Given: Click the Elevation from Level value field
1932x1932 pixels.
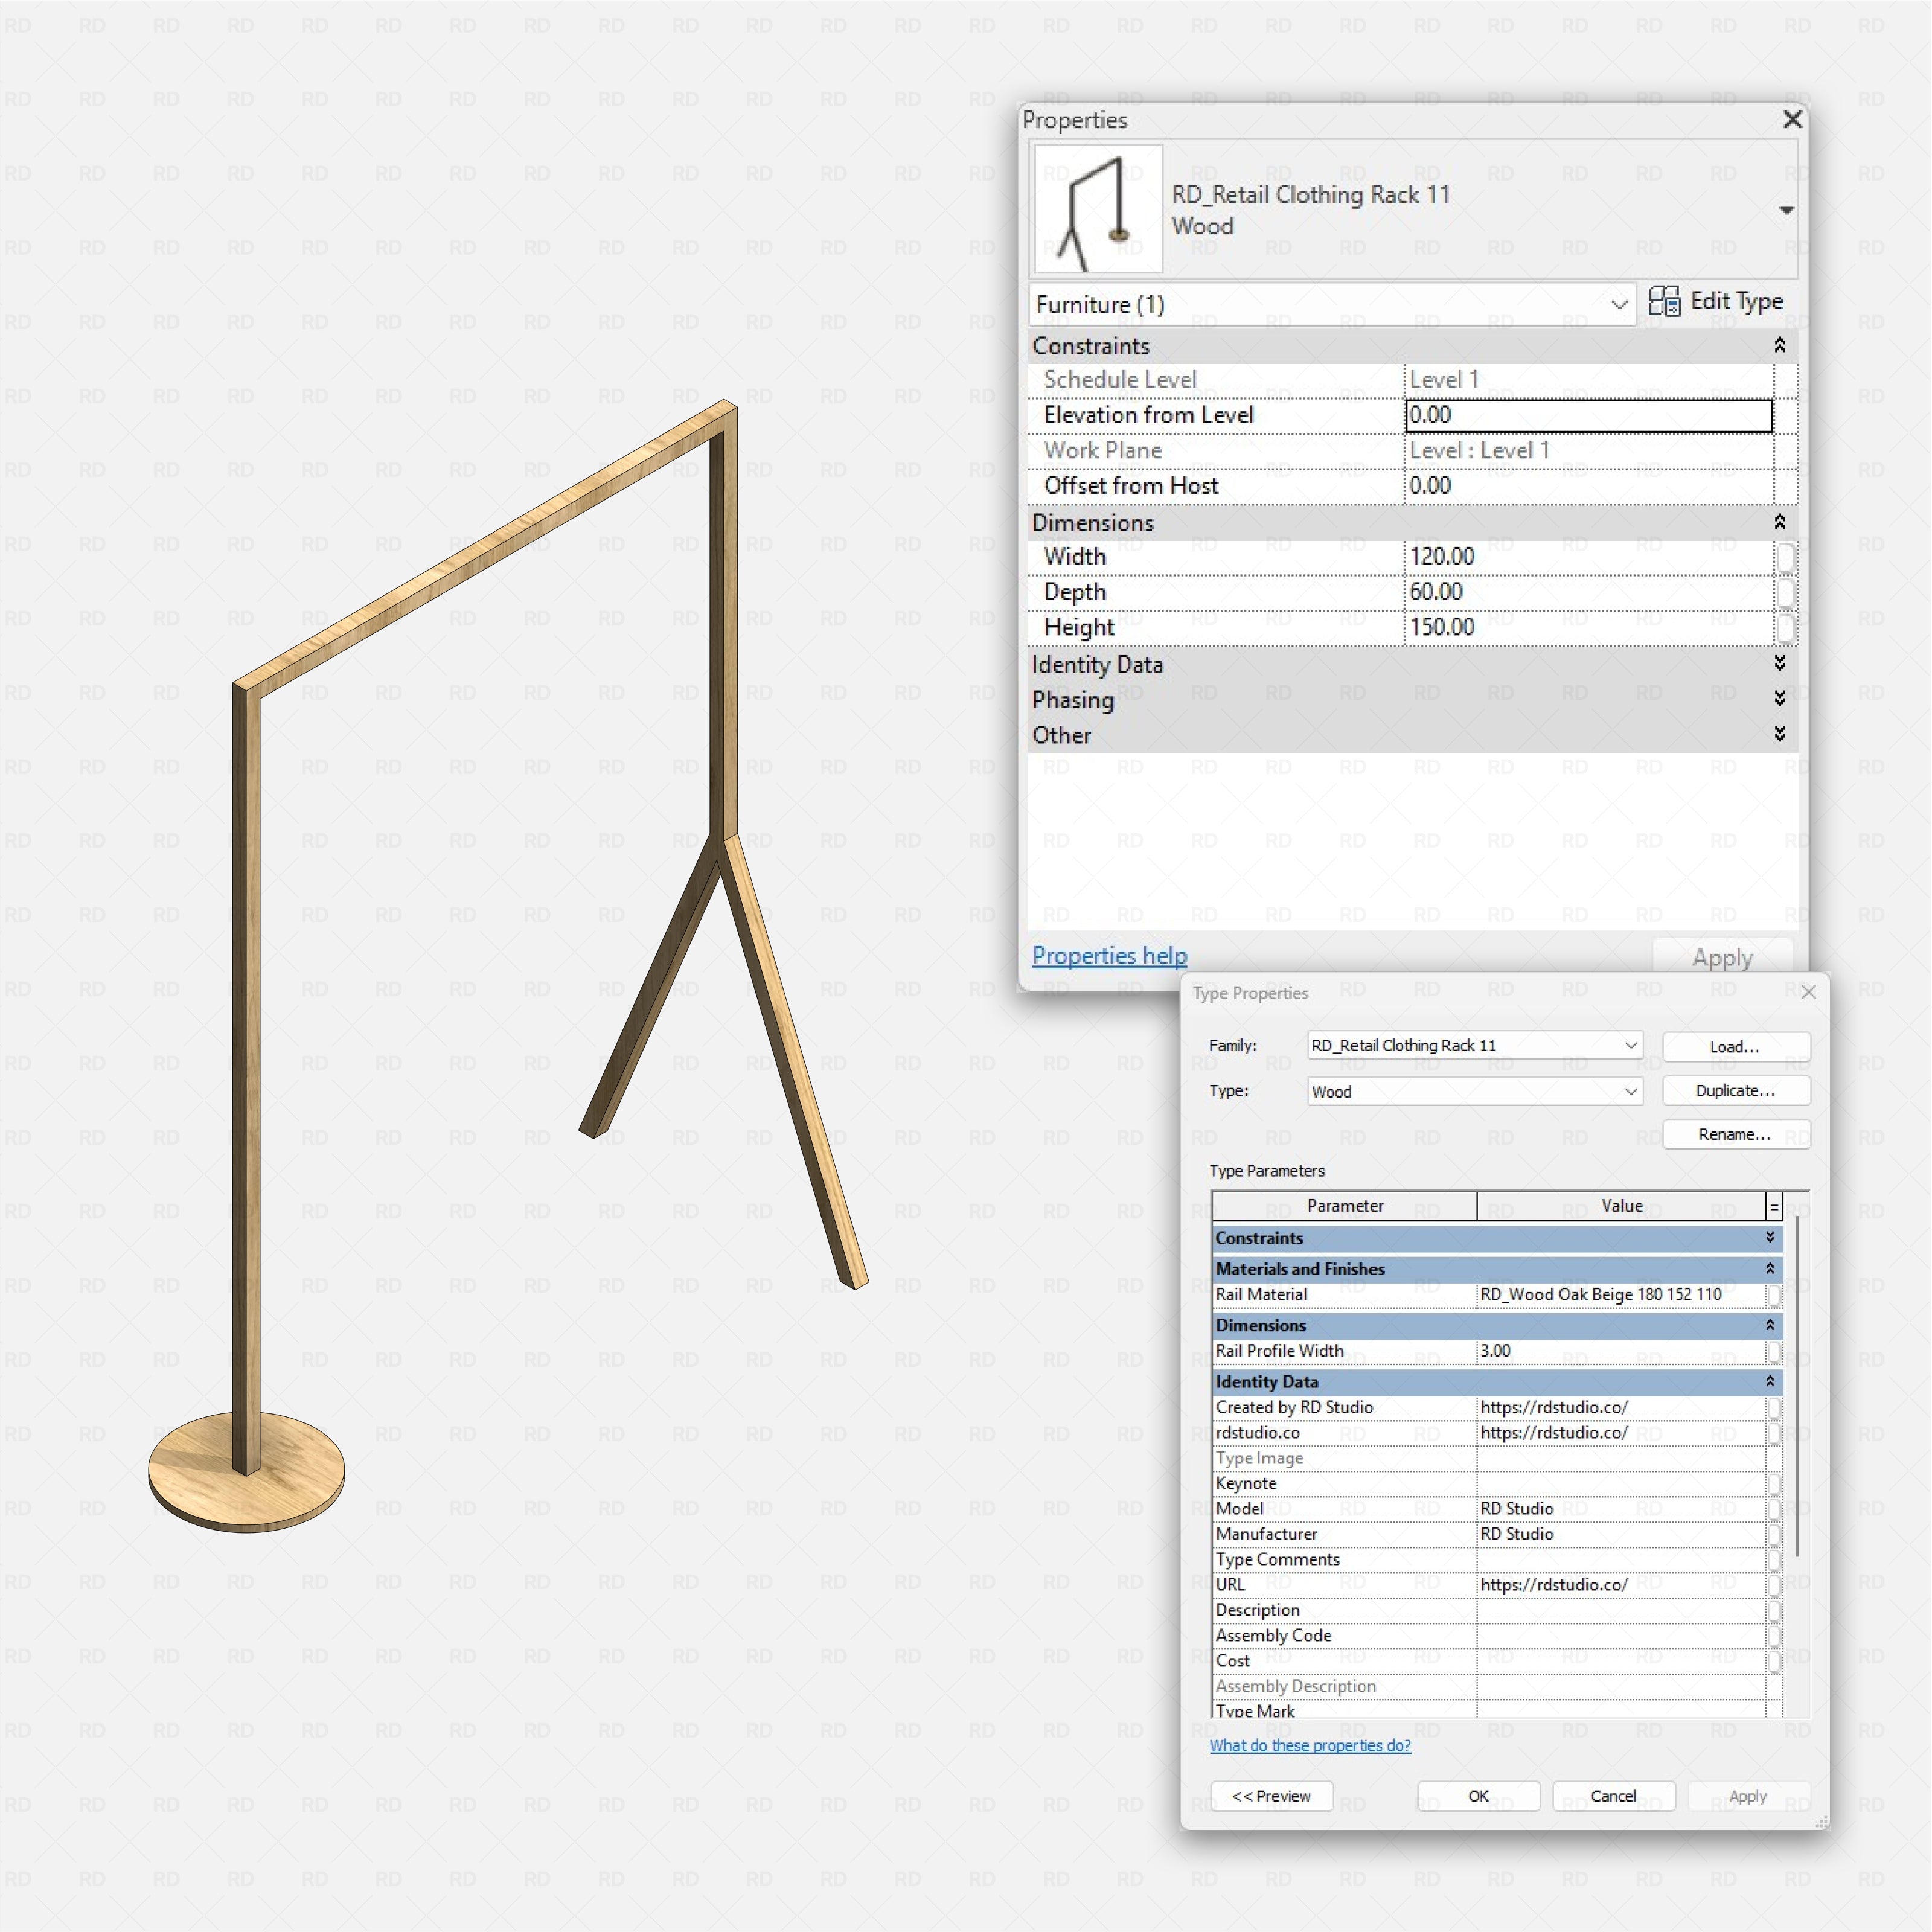Looking at the screenshot, I should (x=1588, y=415).
